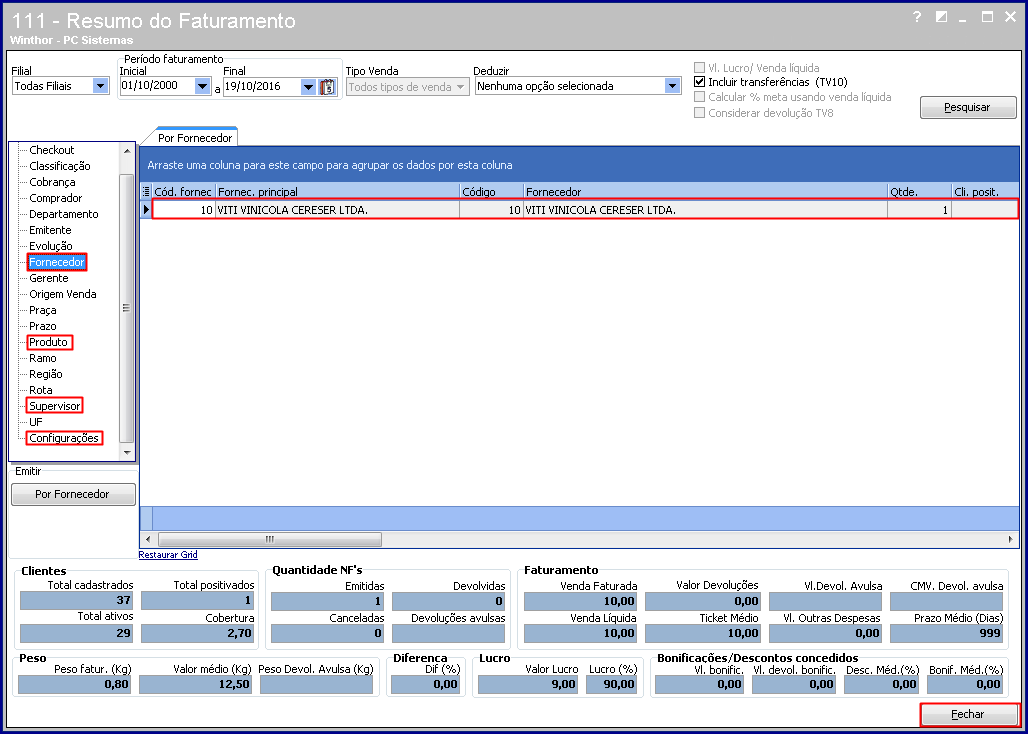Sort by Cód. fornec column header
Viewport: 1028px width, 734px height.
click(182, 192)
